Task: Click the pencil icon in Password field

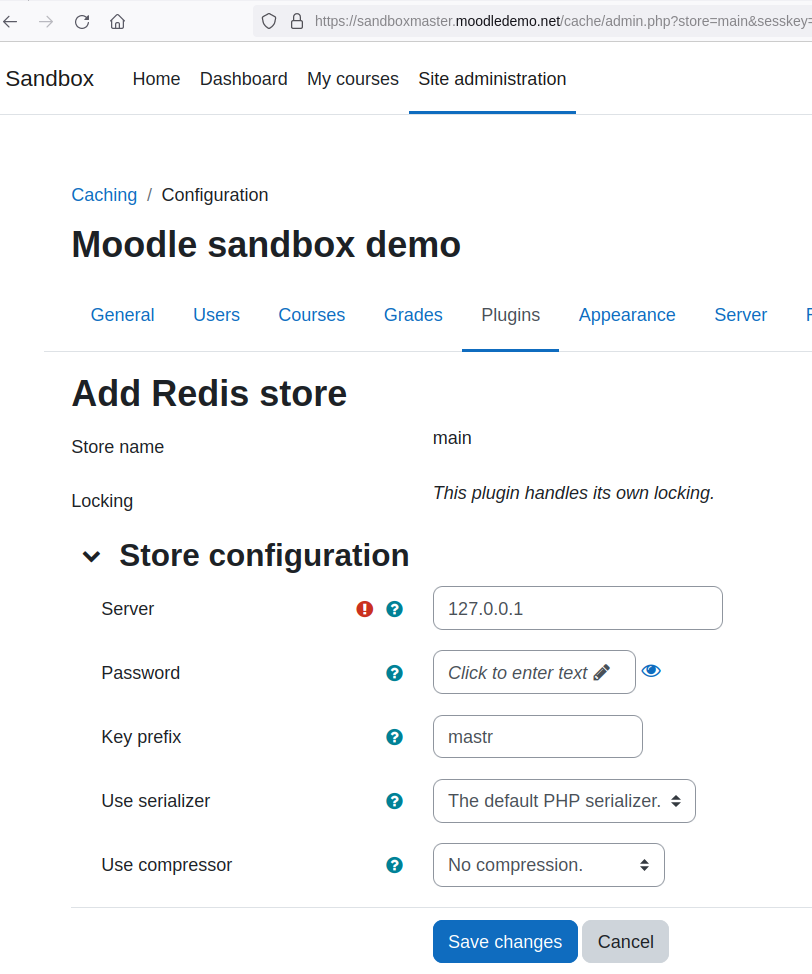Action: pyautogui.click(x=601, y=672)
